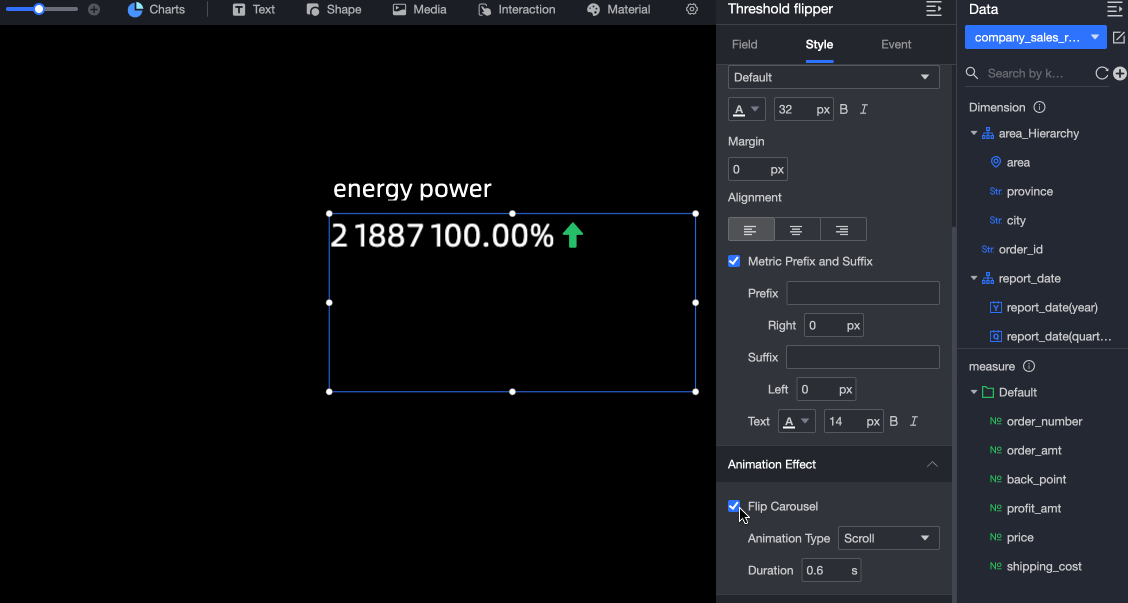This screenshot has width=1128, height=603.
Task: Open the Default font dropdown
Action: pyautogui.click(x=833, y=77)
